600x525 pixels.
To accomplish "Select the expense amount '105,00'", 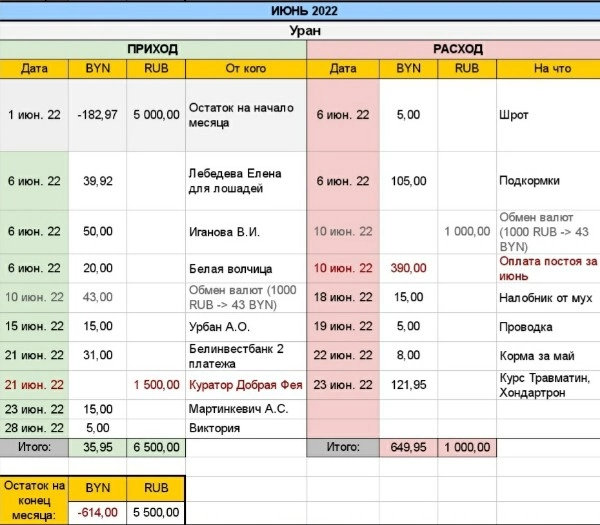I will click(408, 181).
